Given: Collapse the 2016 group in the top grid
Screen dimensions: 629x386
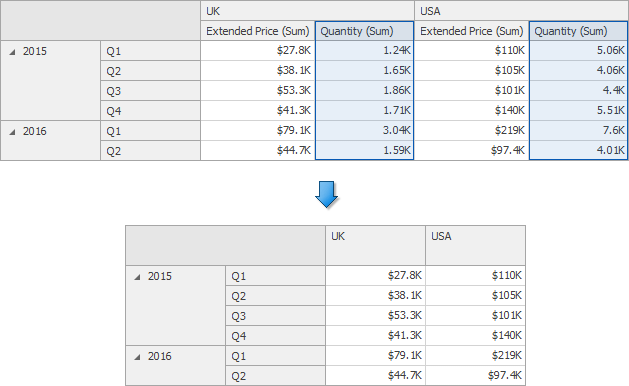Looking at the screenshot, I should tap(12, 132).
